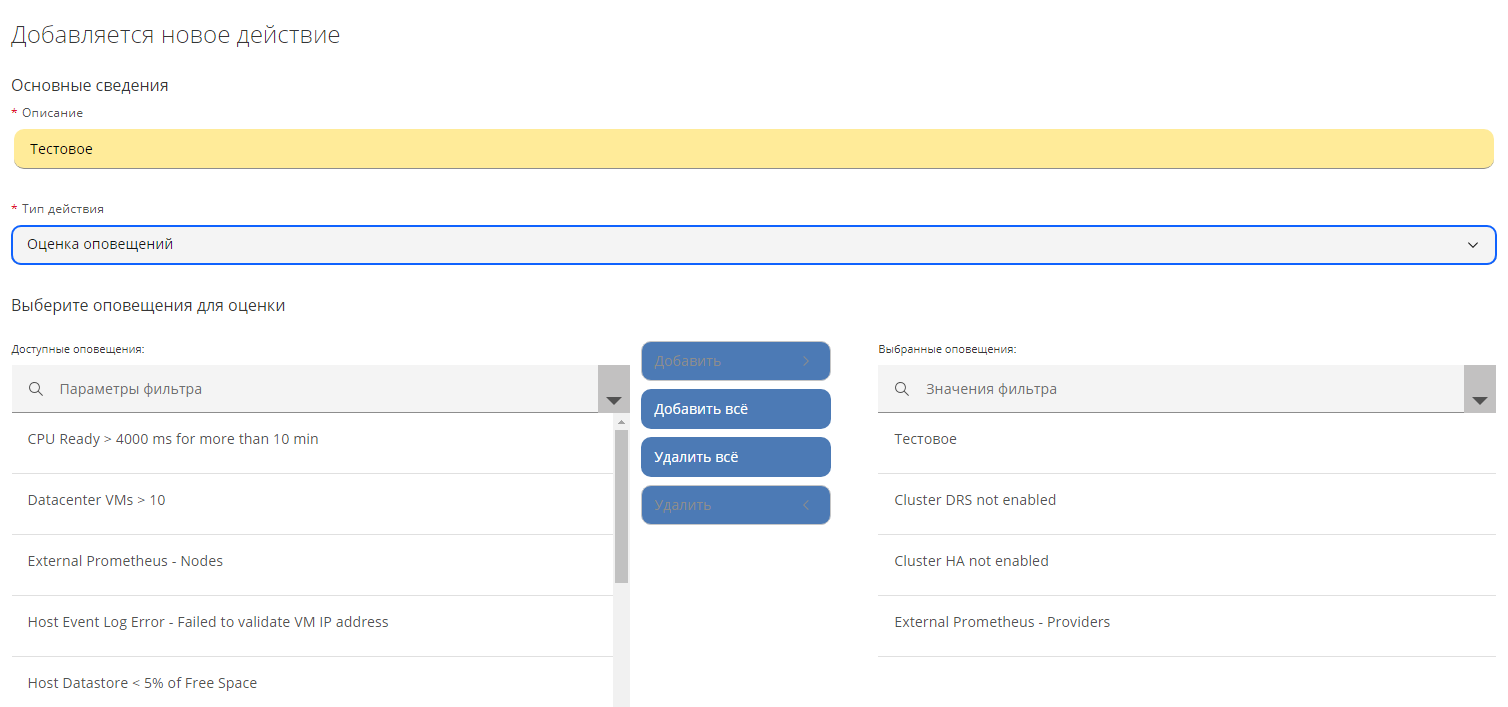The width and height of the screenshot is (1508, 707).
Task: Focus the 'Параметры фильтра' search field
Action: (320, 389)
